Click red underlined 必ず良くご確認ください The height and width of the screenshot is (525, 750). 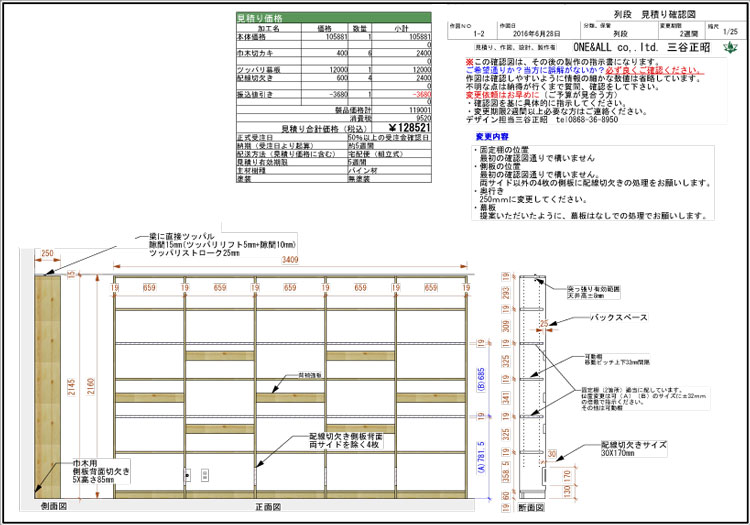click(654, 70)
